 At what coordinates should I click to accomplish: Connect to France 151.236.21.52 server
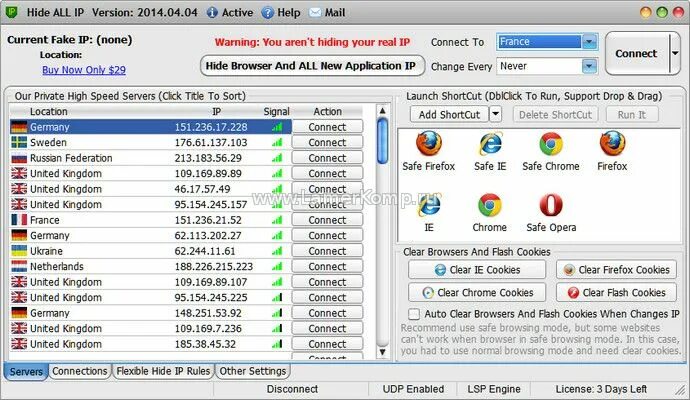[x=327, y=220]
